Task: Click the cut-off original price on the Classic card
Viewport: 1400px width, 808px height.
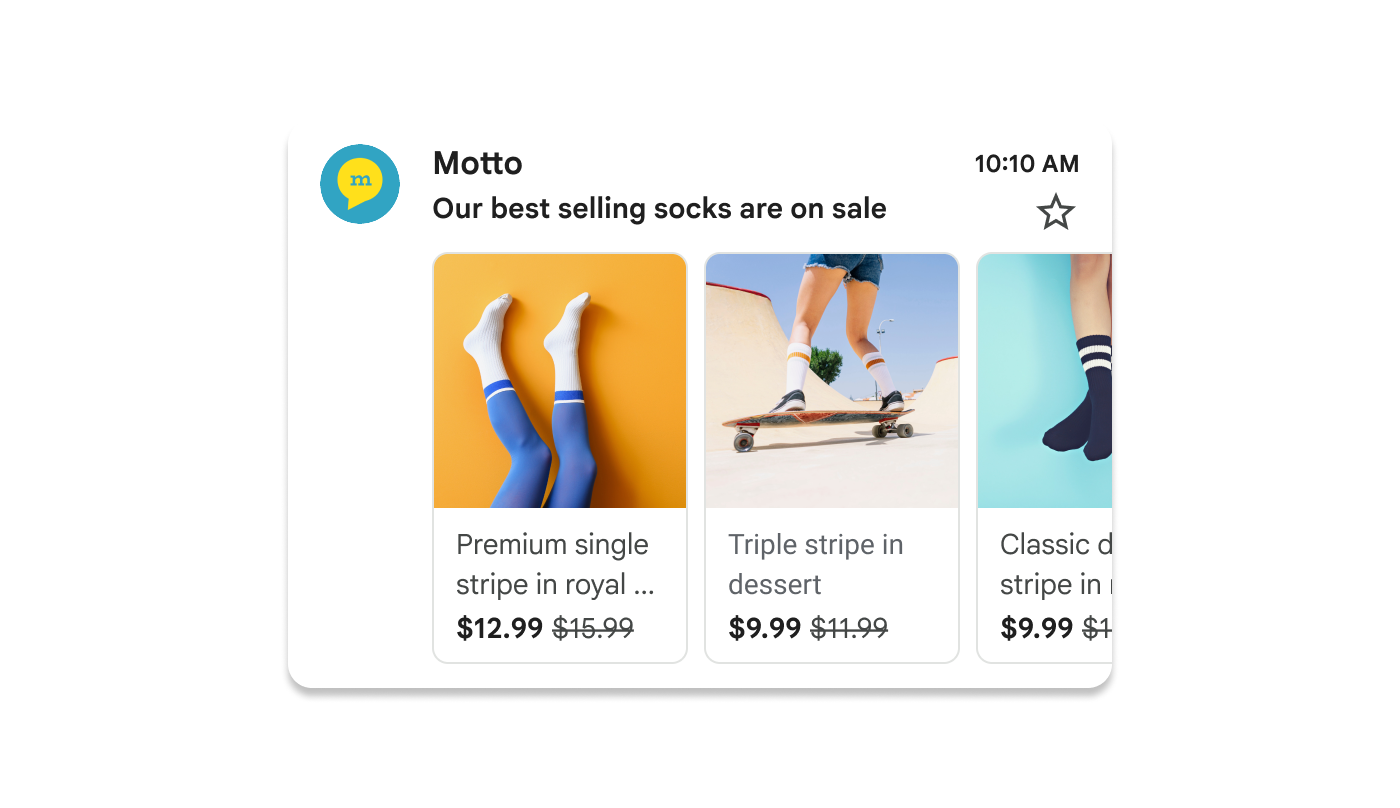Action: click(1098, 628)
